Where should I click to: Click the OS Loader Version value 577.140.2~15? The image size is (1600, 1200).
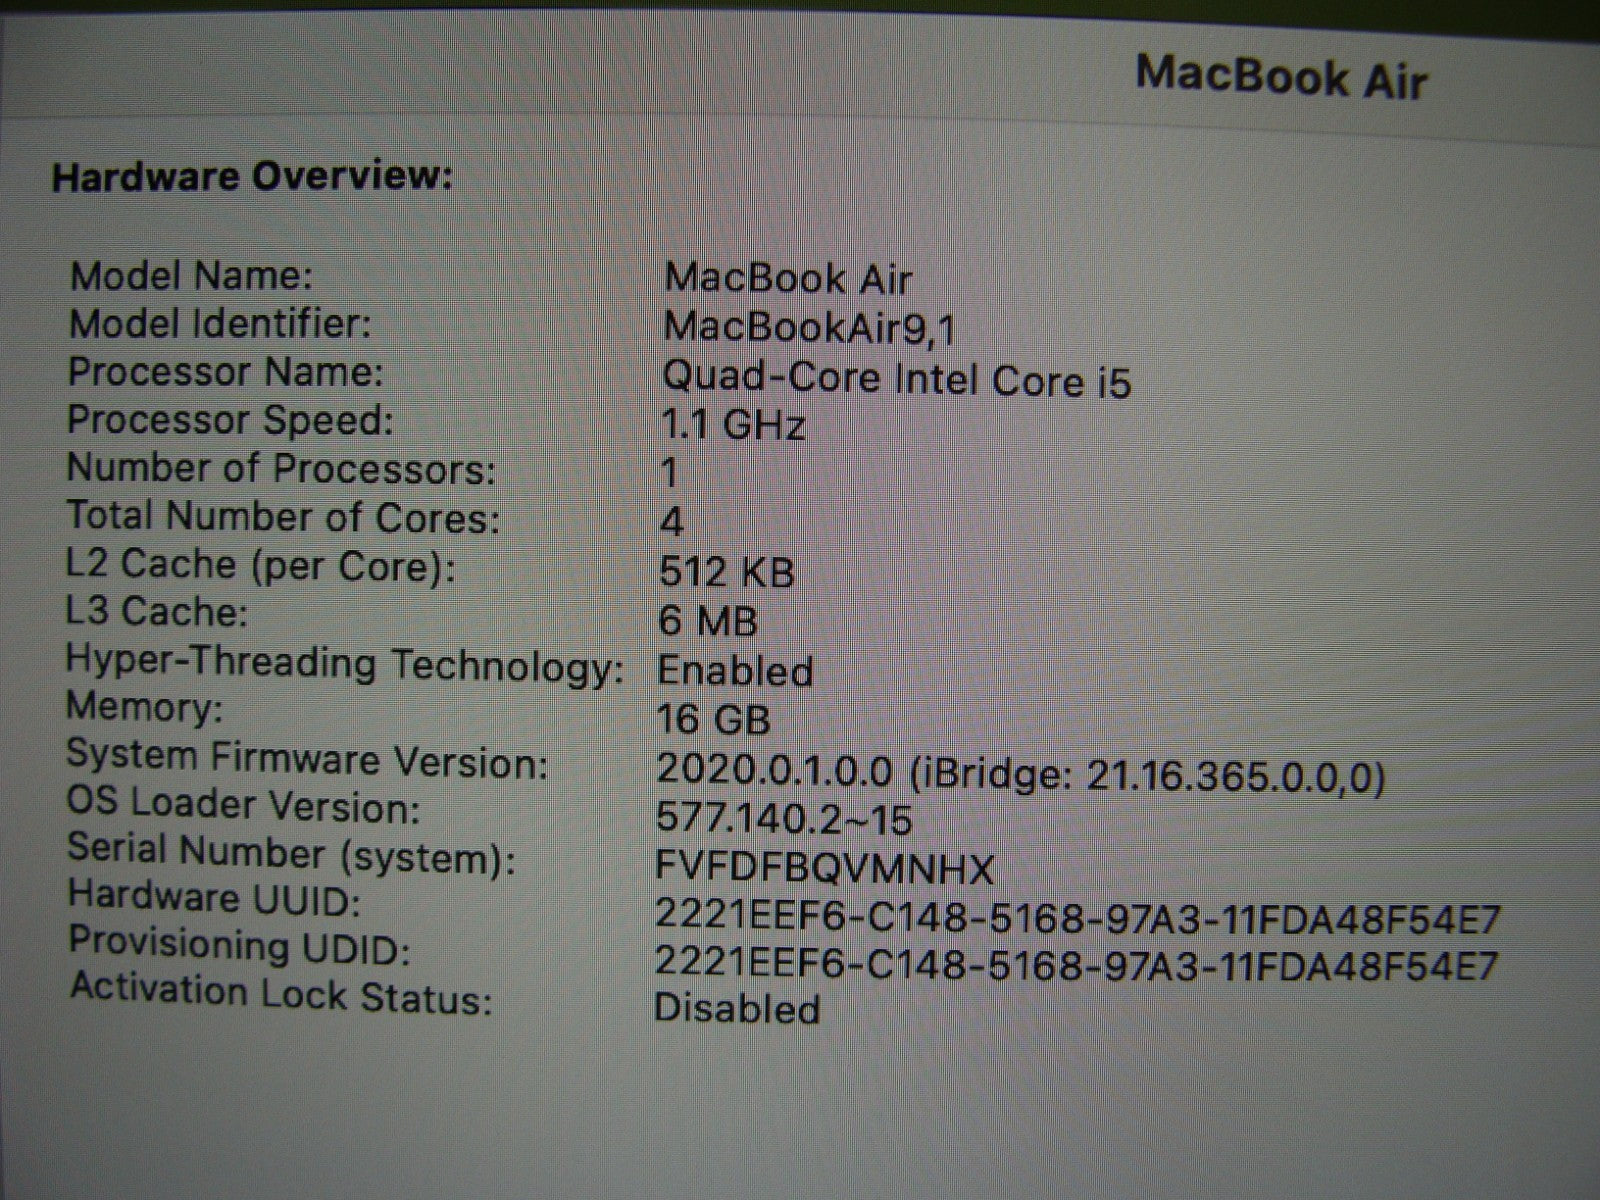(784, 819)
